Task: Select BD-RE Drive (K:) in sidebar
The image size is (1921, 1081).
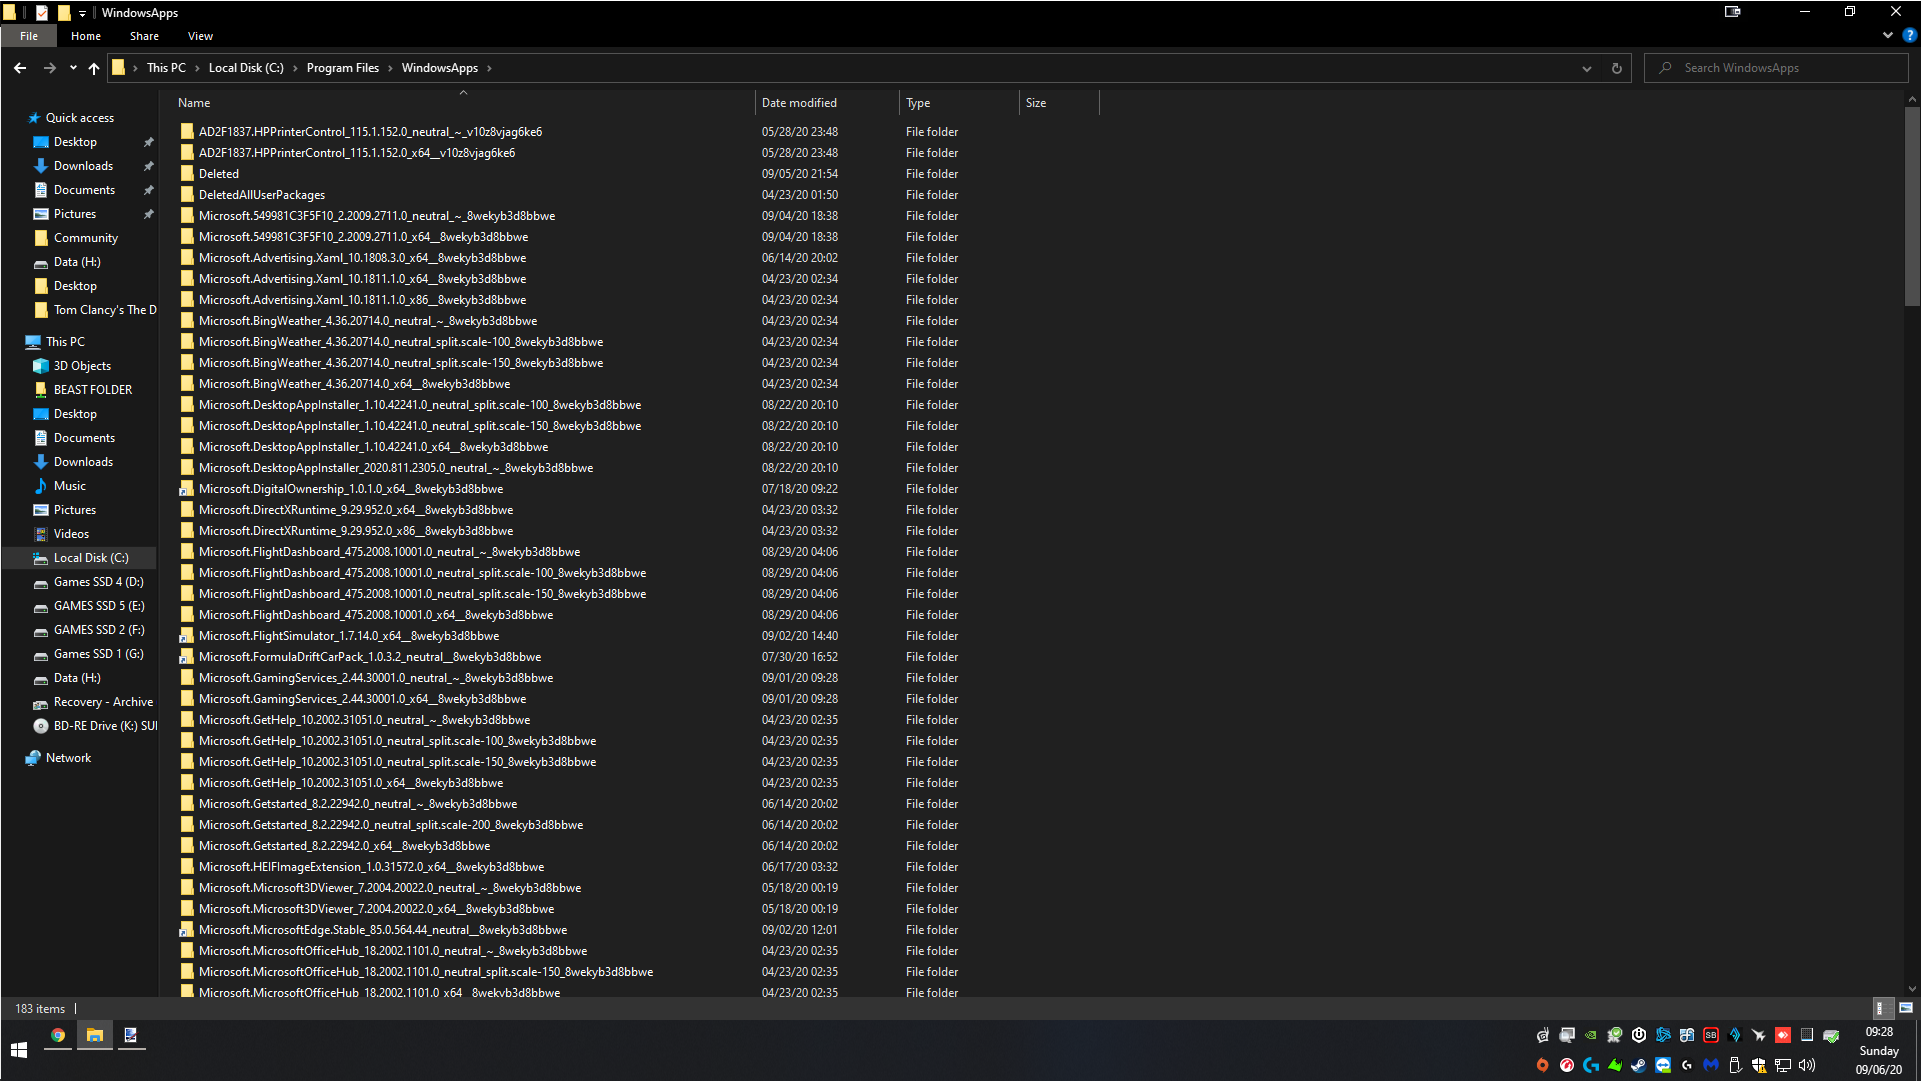Action: point(105,726)
